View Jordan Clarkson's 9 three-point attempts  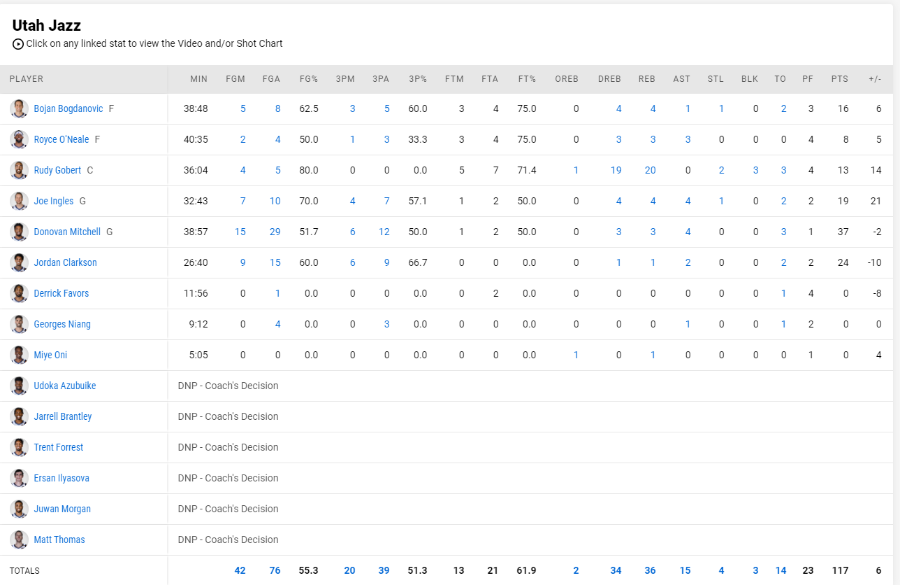[386, 262]
